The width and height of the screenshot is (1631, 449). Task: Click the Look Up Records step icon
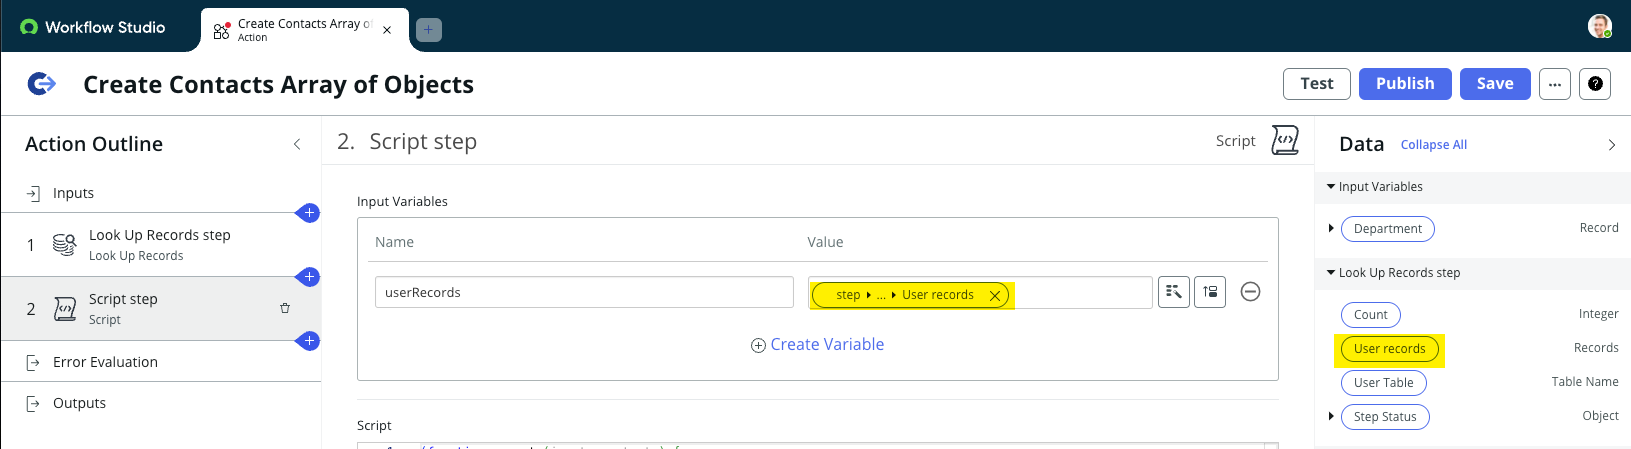(64, 245)
